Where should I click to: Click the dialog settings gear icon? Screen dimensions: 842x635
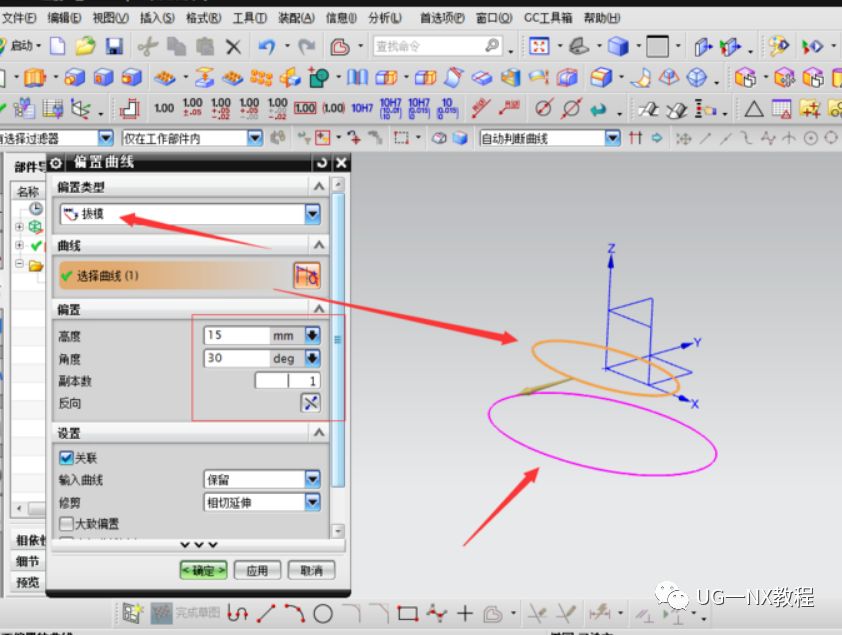pyautogui.click(x=56, y=163)
